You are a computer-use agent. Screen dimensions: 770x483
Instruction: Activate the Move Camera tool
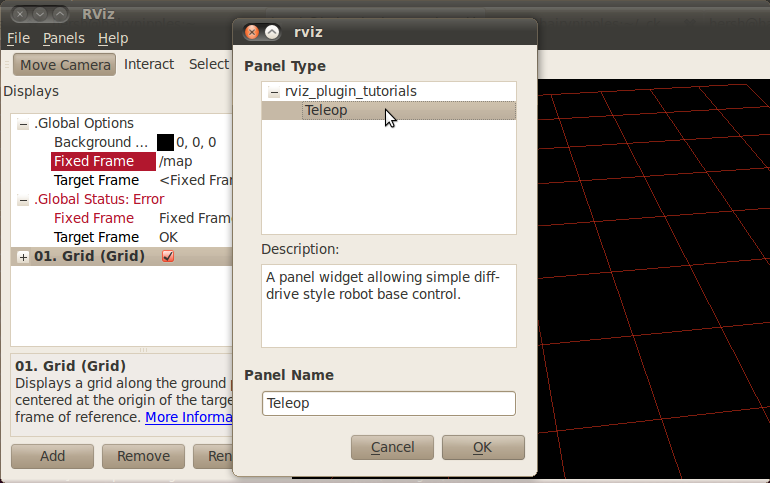pos(65,64)
